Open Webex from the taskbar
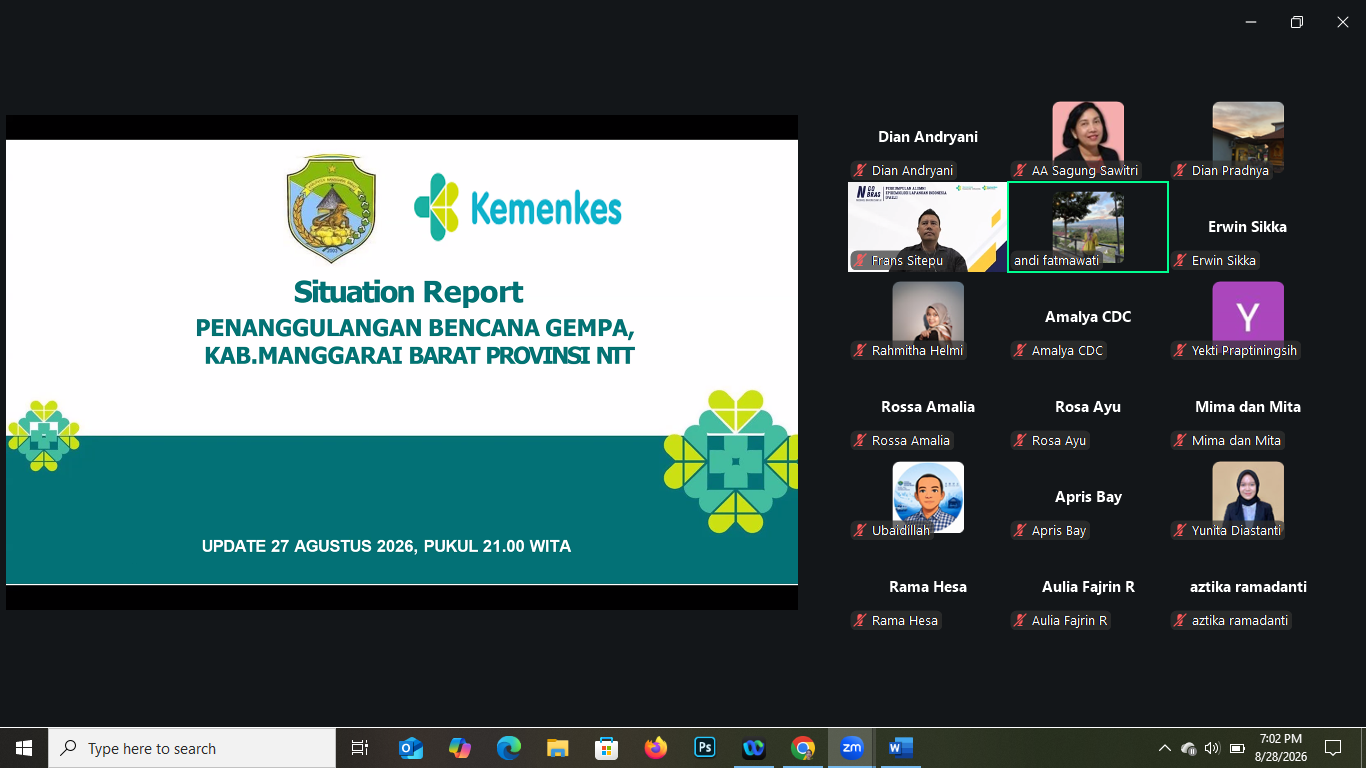 coord(754,748)
